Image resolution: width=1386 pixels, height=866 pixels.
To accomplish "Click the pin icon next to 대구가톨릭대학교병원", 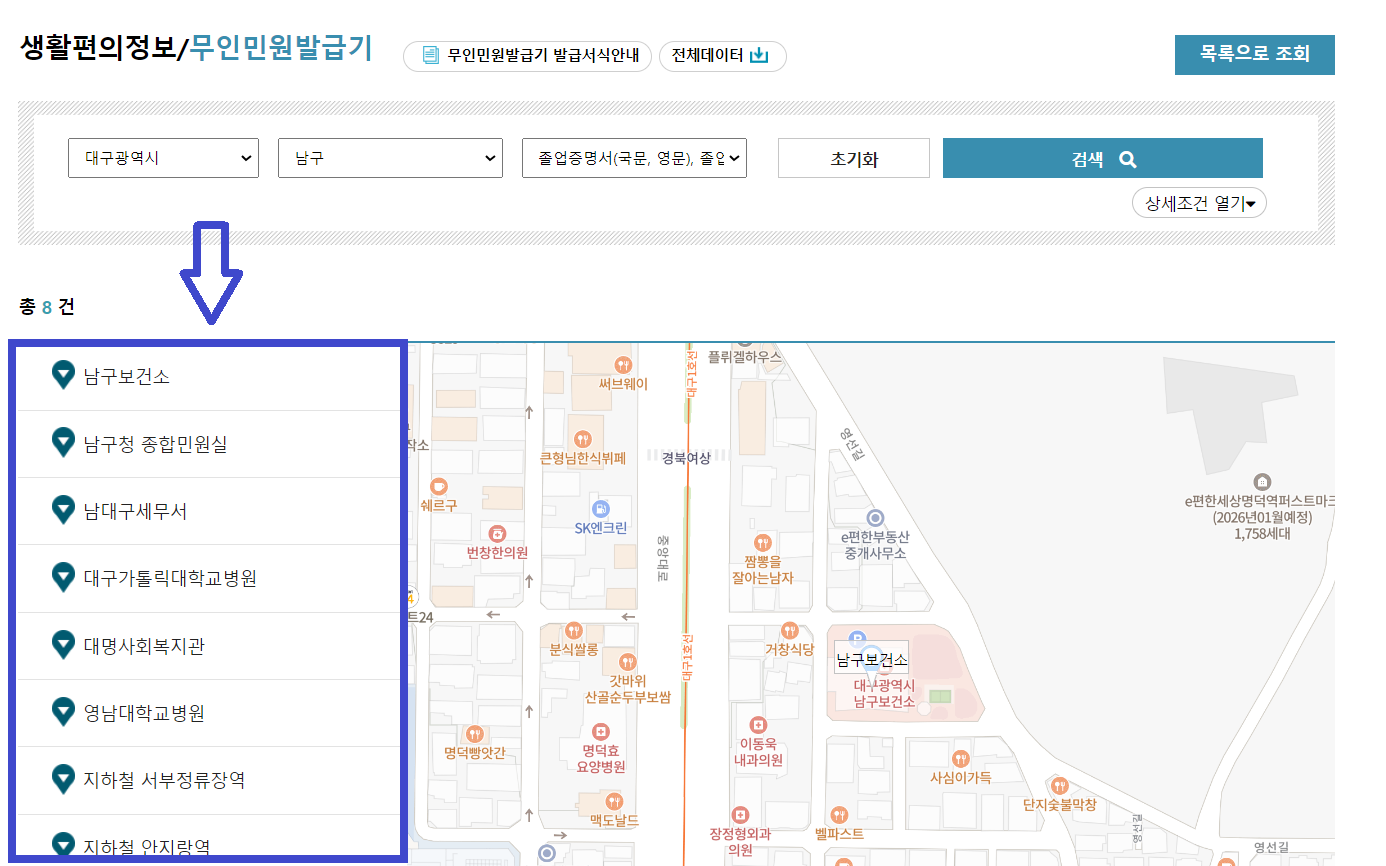I will click(x=63, y=578).
